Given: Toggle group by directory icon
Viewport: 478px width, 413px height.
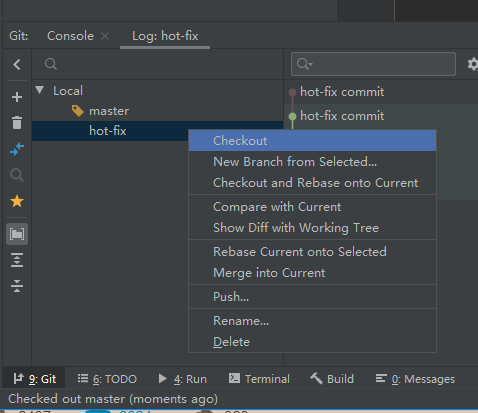Looking at the screenshot, I should [17, 234].
